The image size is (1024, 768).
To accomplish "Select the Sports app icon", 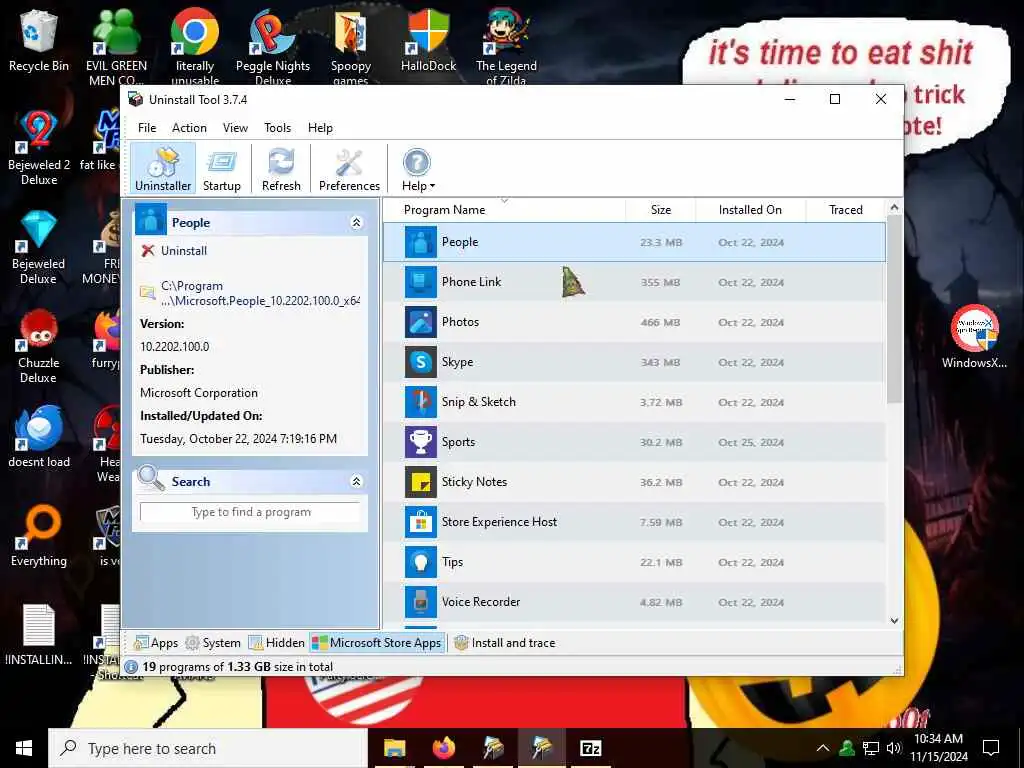I will [x=421, y=442].
